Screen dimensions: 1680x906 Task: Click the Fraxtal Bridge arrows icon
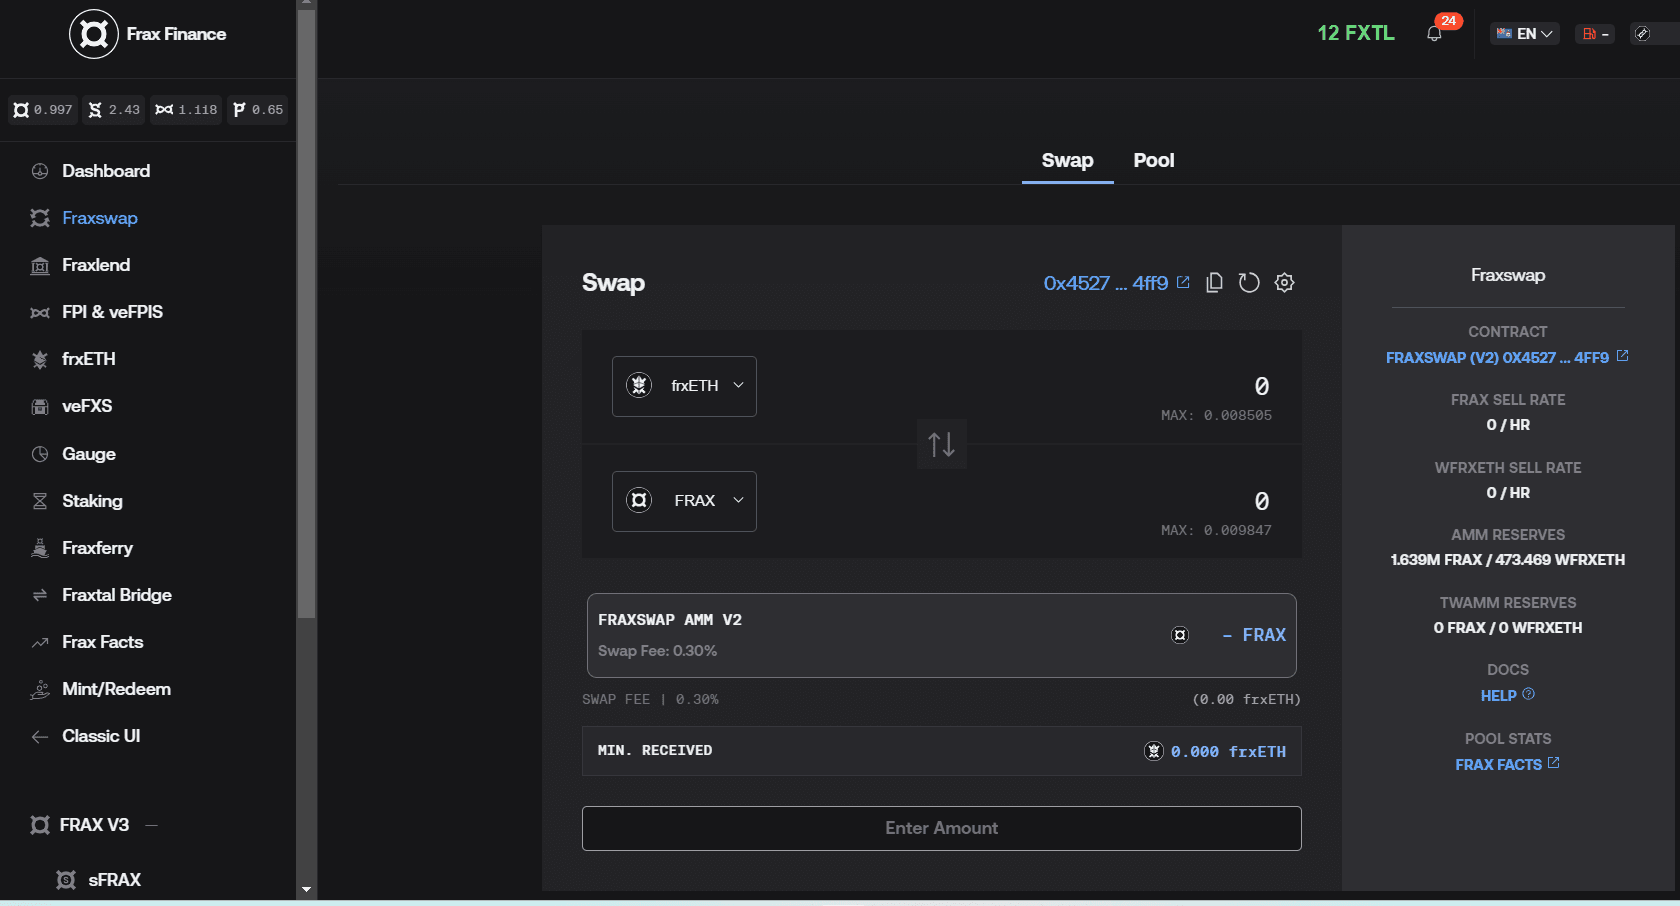[40, 595]
